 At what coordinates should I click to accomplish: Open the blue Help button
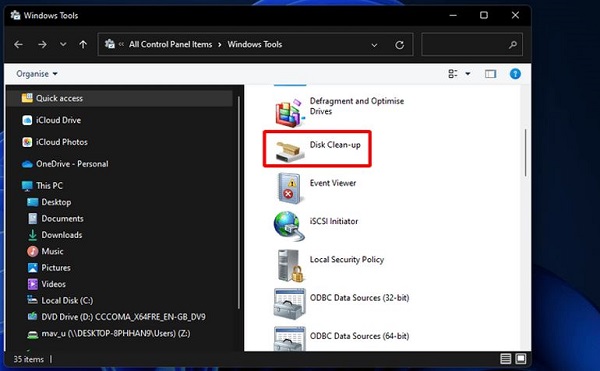click(x=515, y=74)
